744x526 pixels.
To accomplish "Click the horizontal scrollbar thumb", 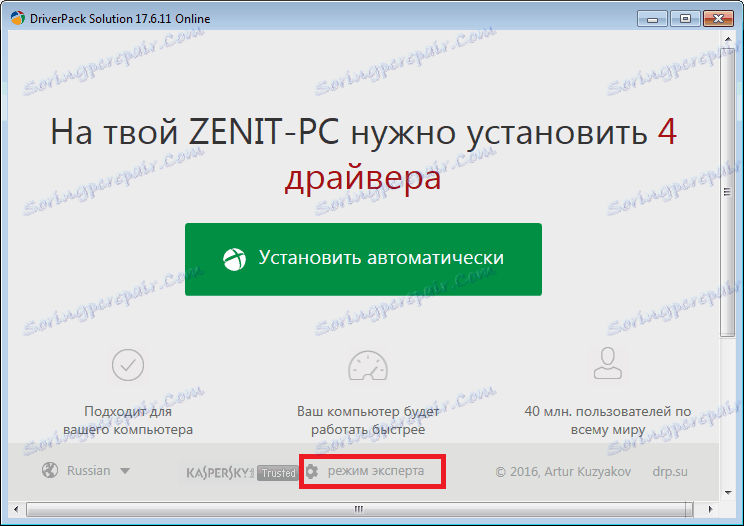I will [x=359, y=509].
